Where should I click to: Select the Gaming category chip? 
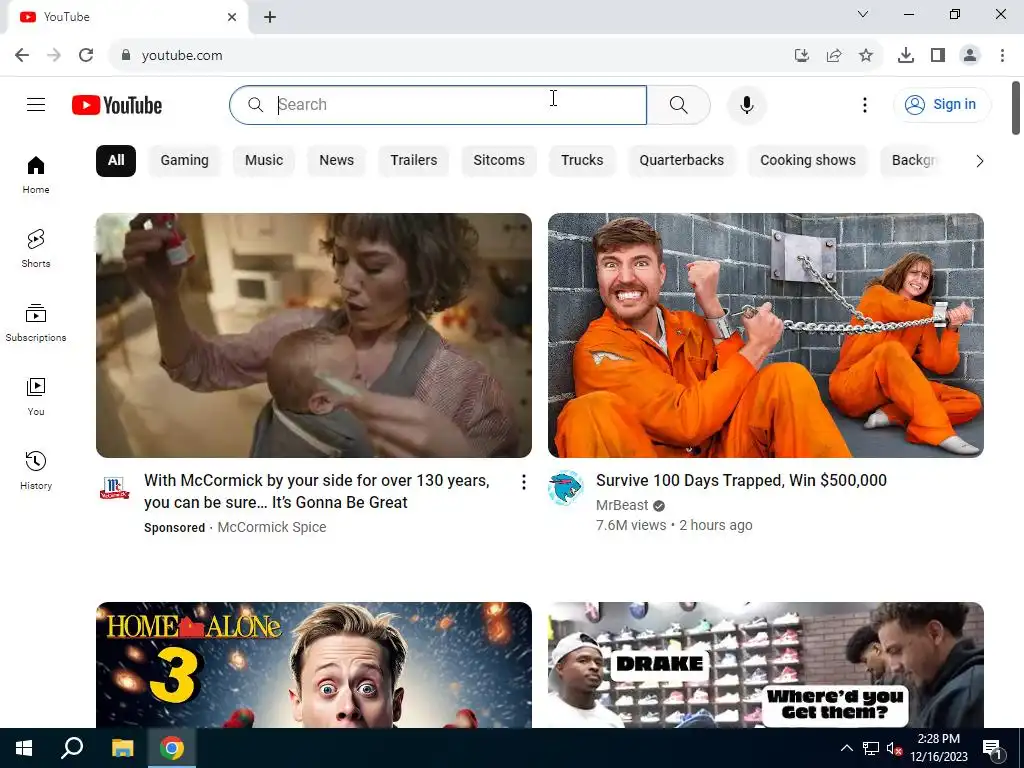coord(185,161)
